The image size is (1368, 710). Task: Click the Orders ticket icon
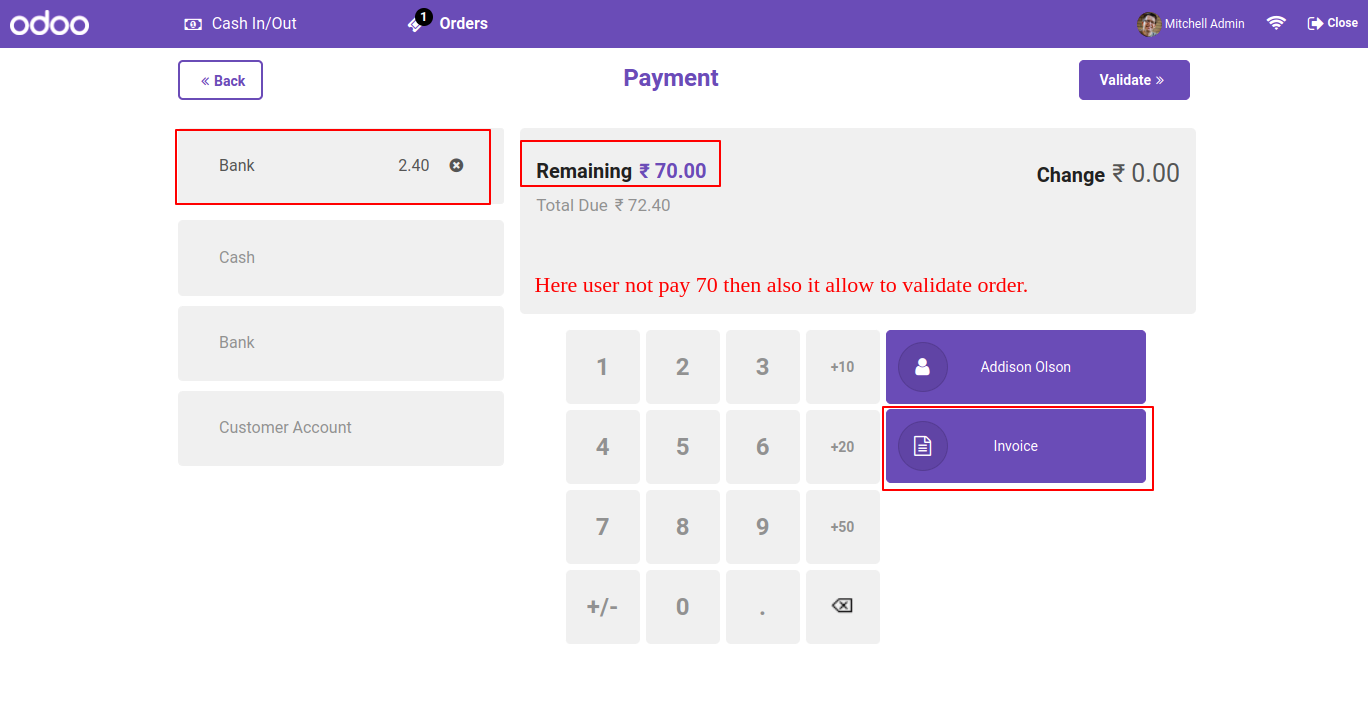click(416, 24)
